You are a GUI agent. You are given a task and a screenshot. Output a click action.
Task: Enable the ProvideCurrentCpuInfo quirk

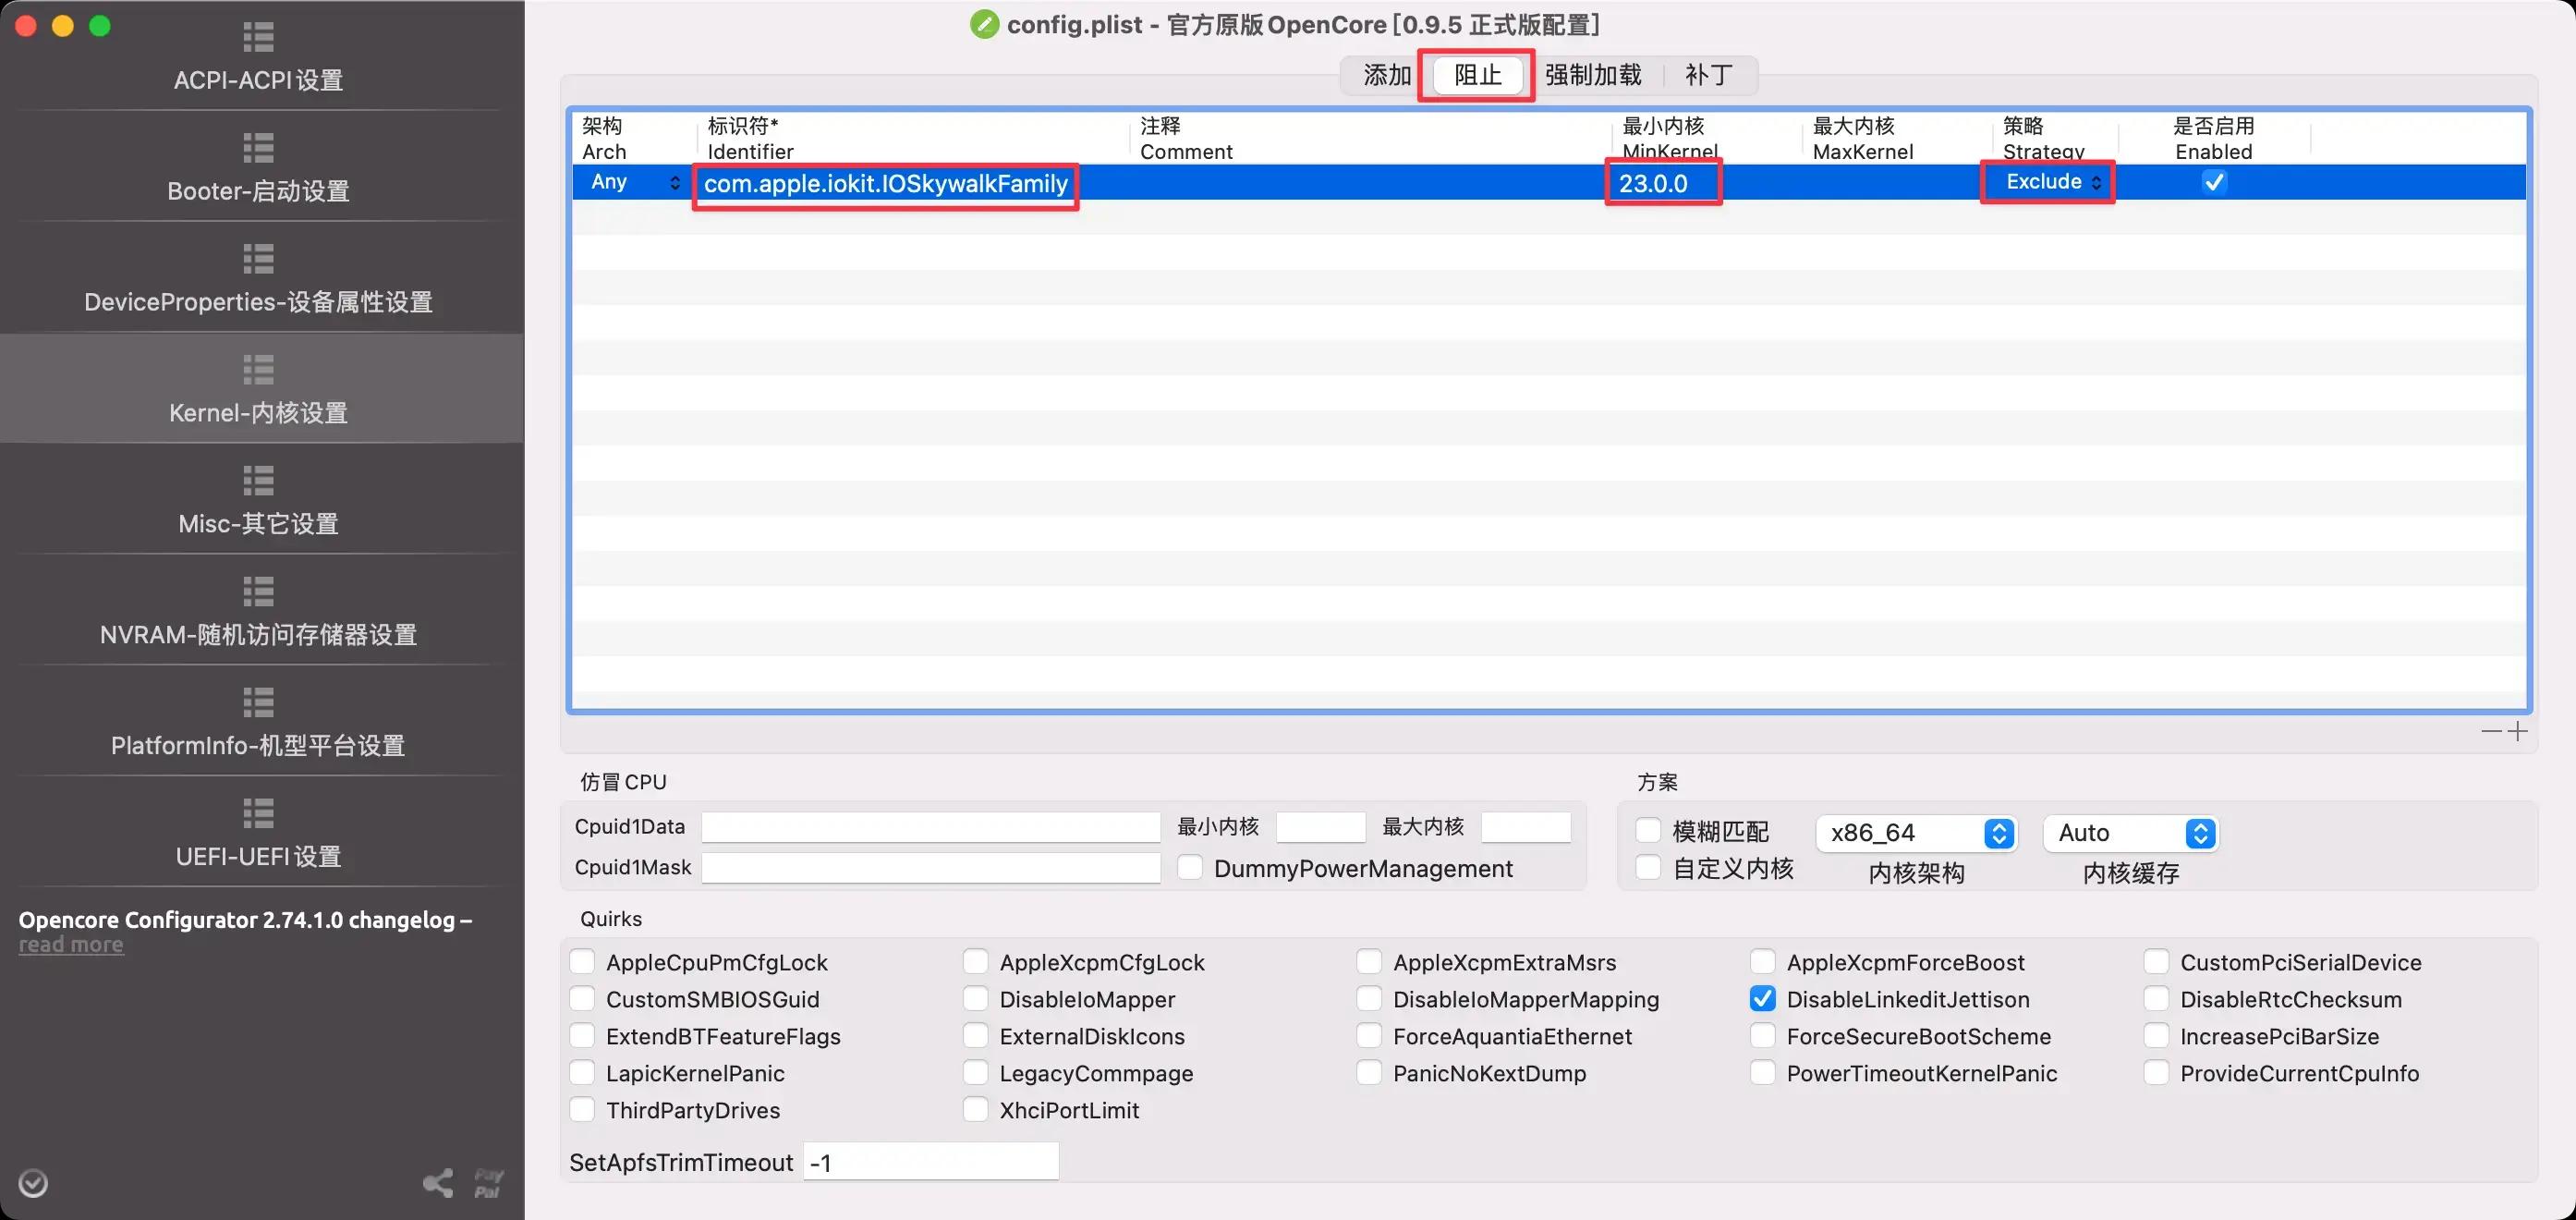coord(2156,1073)
